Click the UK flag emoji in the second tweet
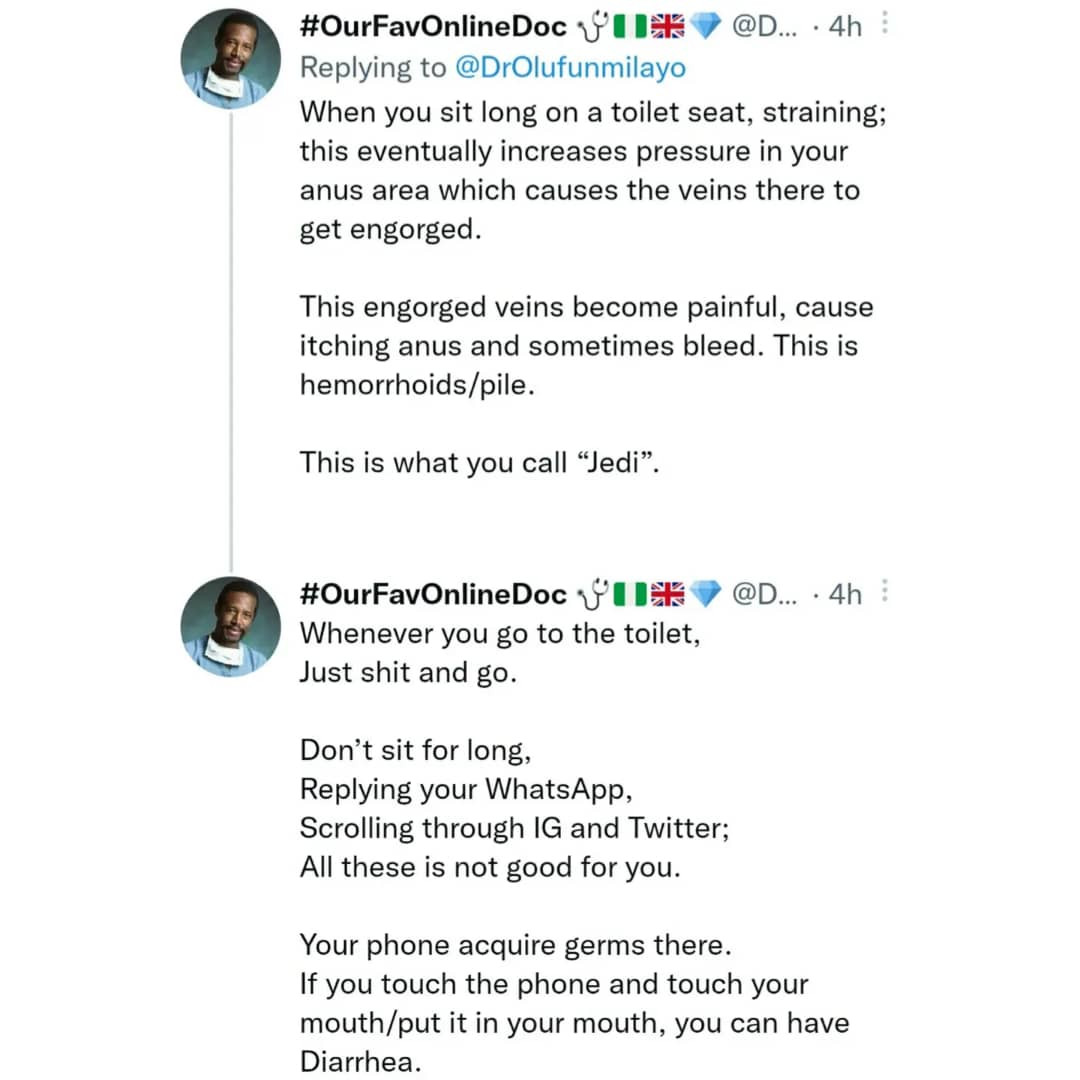This screenshot has width=1080, height=1080. coord(667,595)
